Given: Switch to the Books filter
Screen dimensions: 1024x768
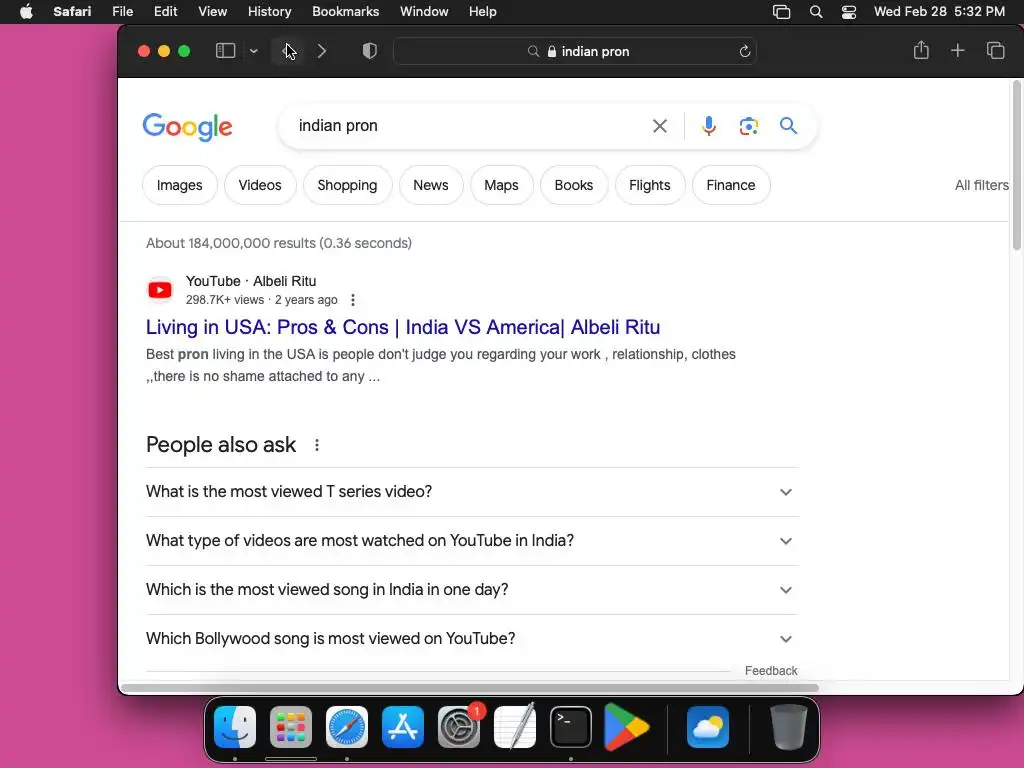Looking at the screenshot, I should click(x=574, y=185).
